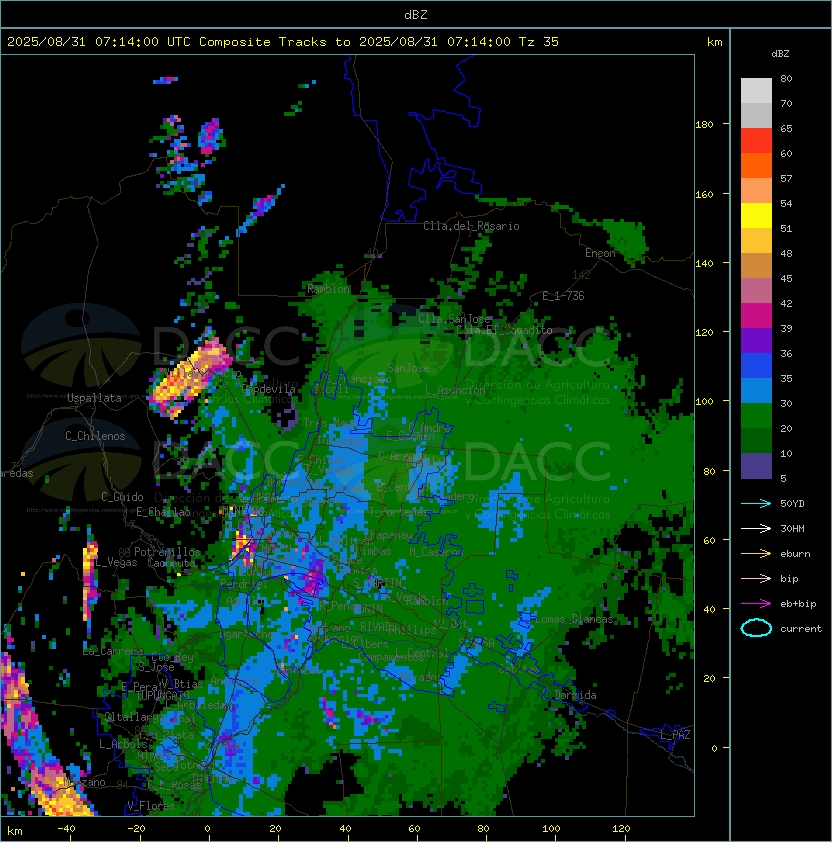Click the La_Carrera place label
The height and width of the screenshot is (842, 832).
[x=113, y=651]
